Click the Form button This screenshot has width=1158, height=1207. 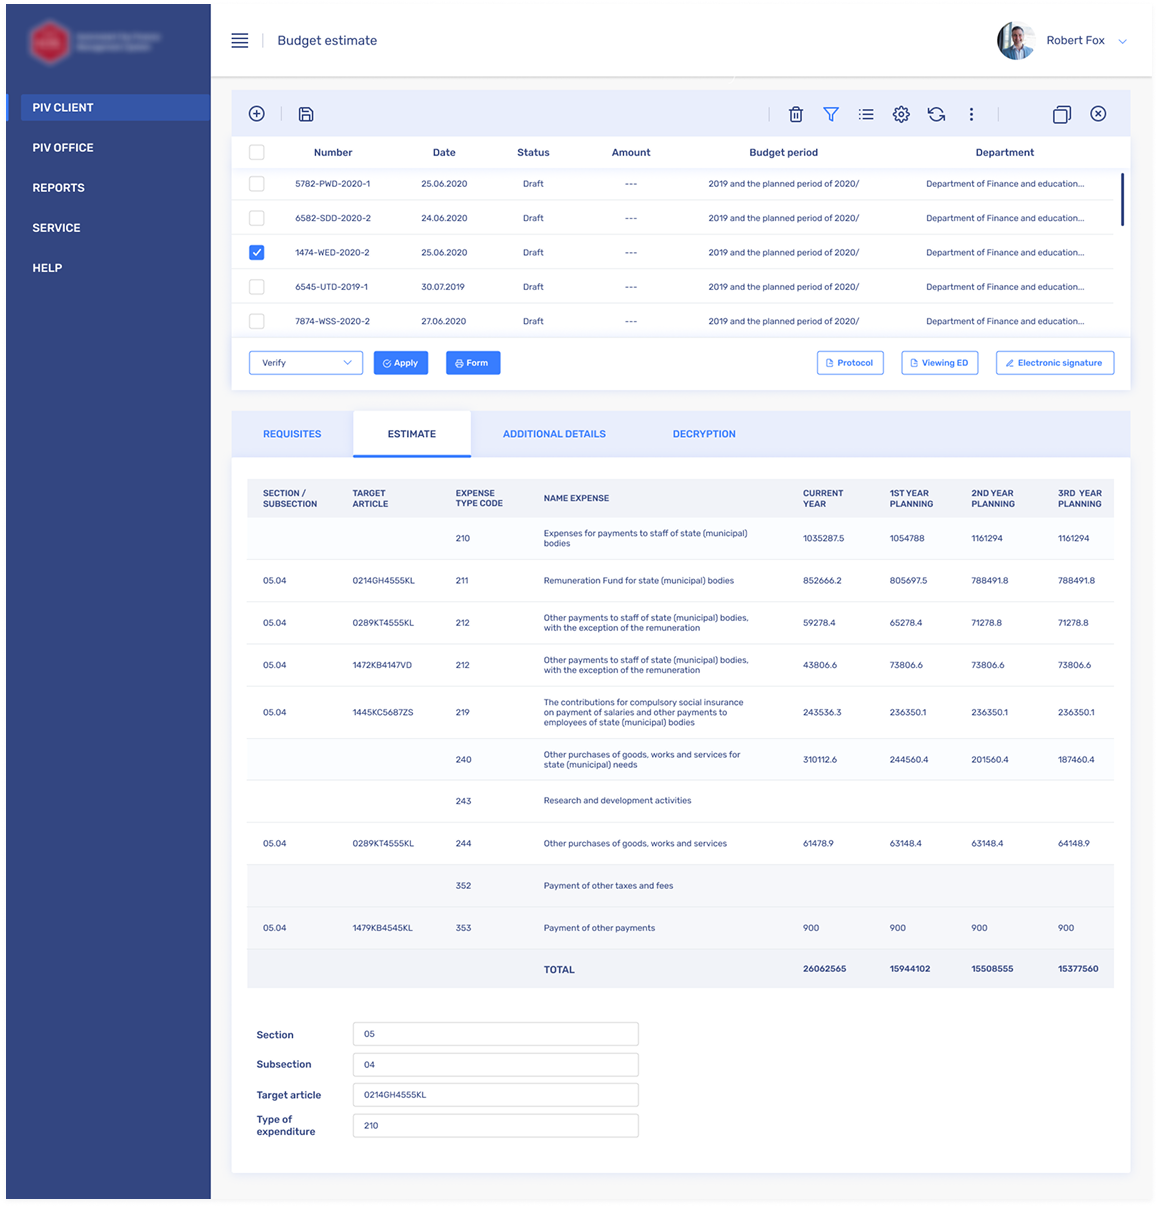pos(473,363)
